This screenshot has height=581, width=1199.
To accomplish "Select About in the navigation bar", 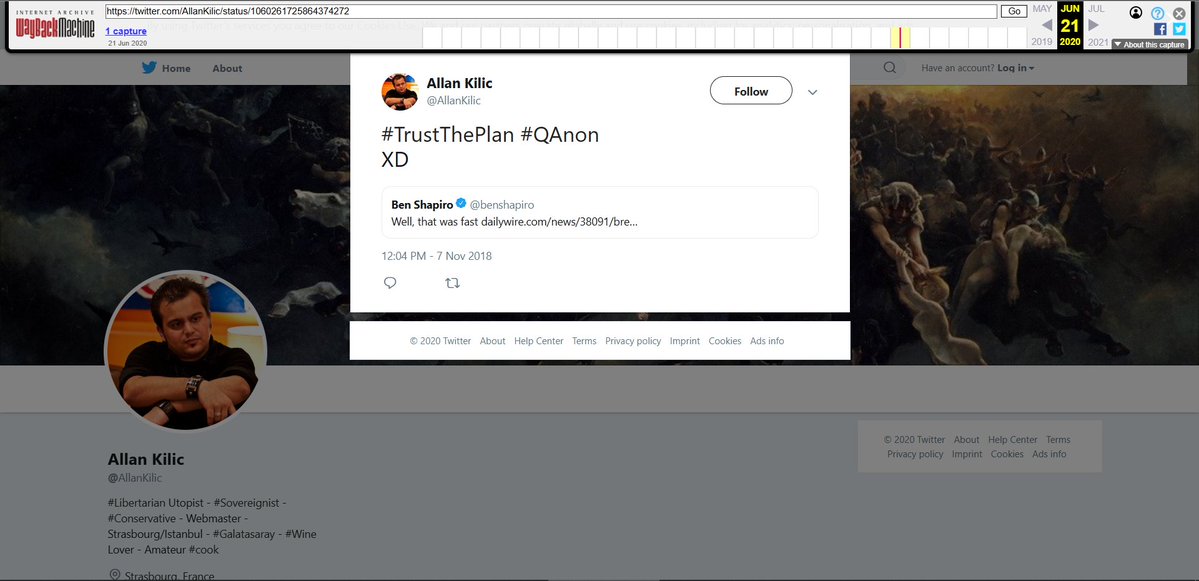I will [227, 67].
